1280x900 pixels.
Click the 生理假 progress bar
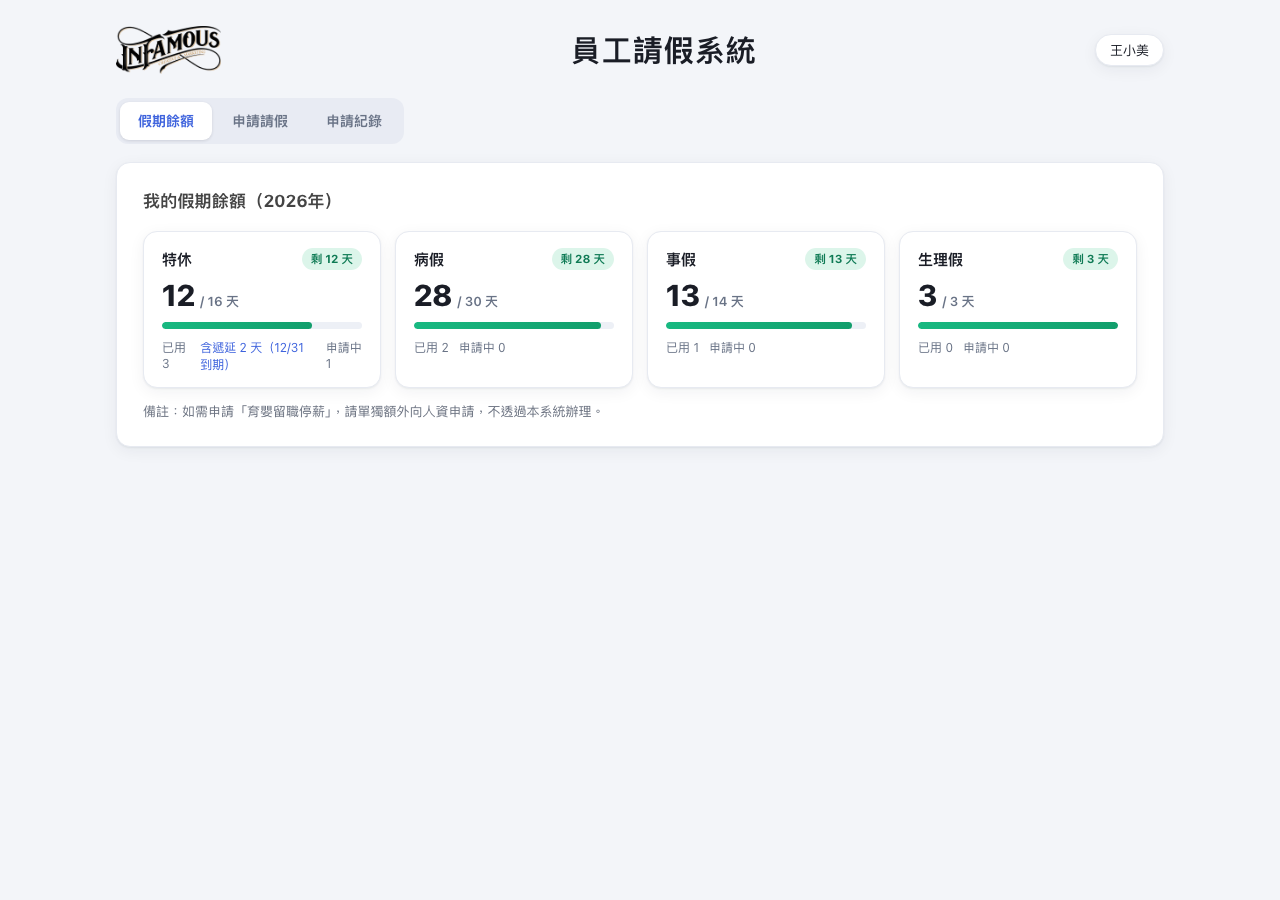pyautogui.click(x=1018, y=325)
